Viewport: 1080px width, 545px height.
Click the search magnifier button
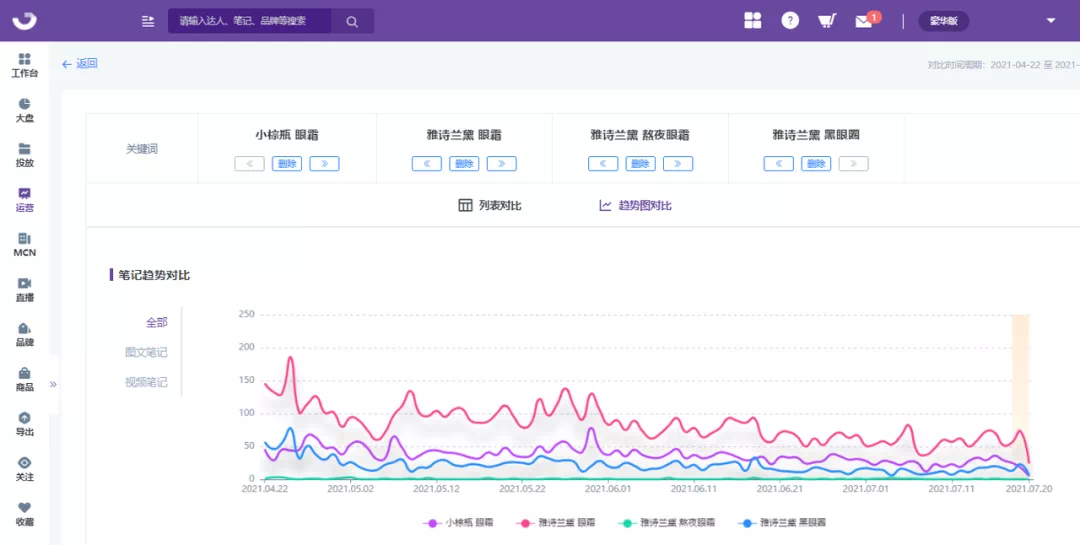352,21
